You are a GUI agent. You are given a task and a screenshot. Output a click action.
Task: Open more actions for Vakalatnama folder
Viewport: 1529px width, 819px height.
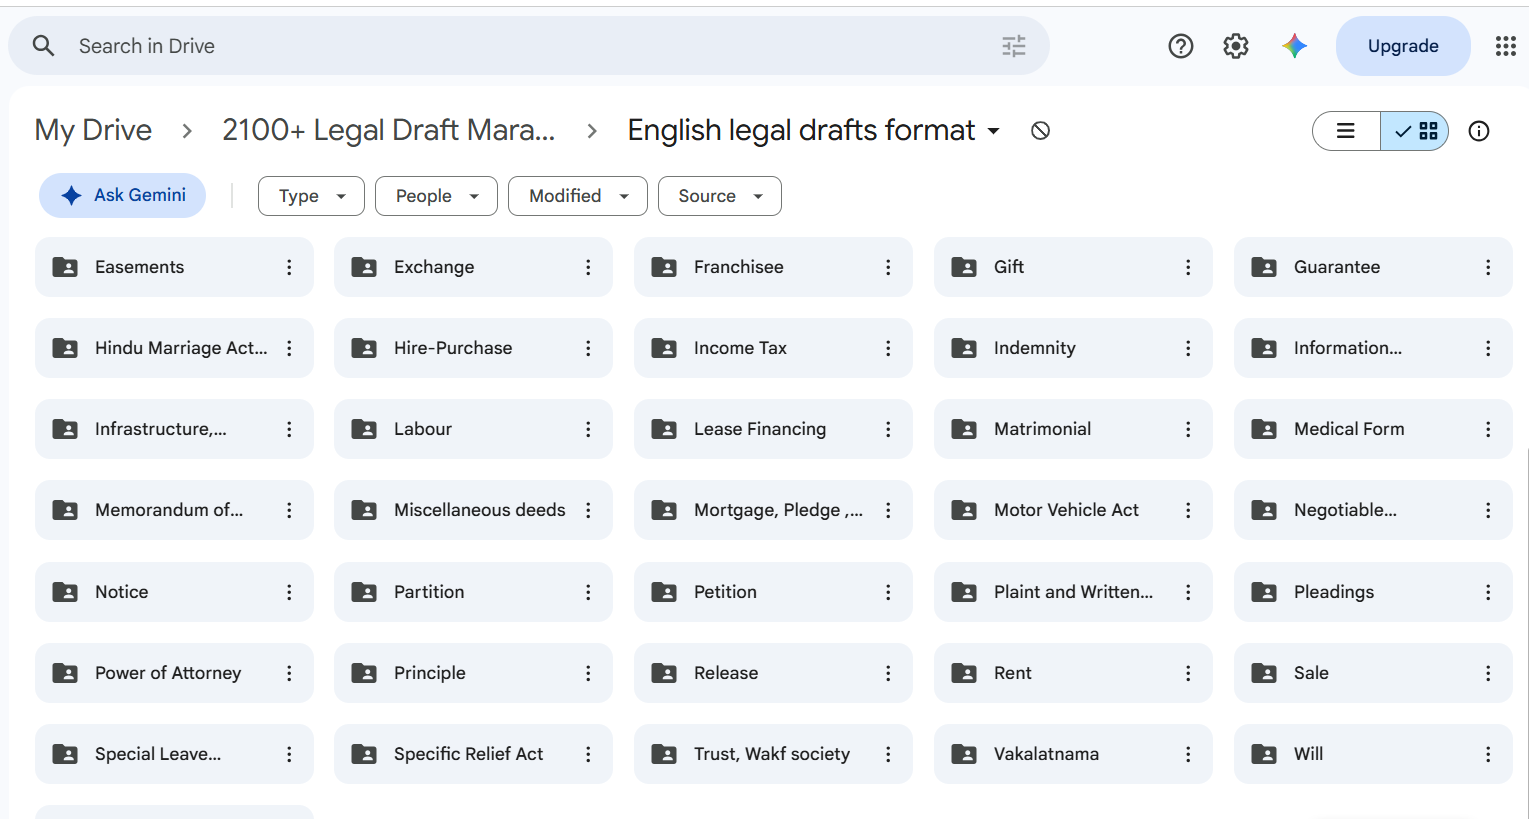1188,754
